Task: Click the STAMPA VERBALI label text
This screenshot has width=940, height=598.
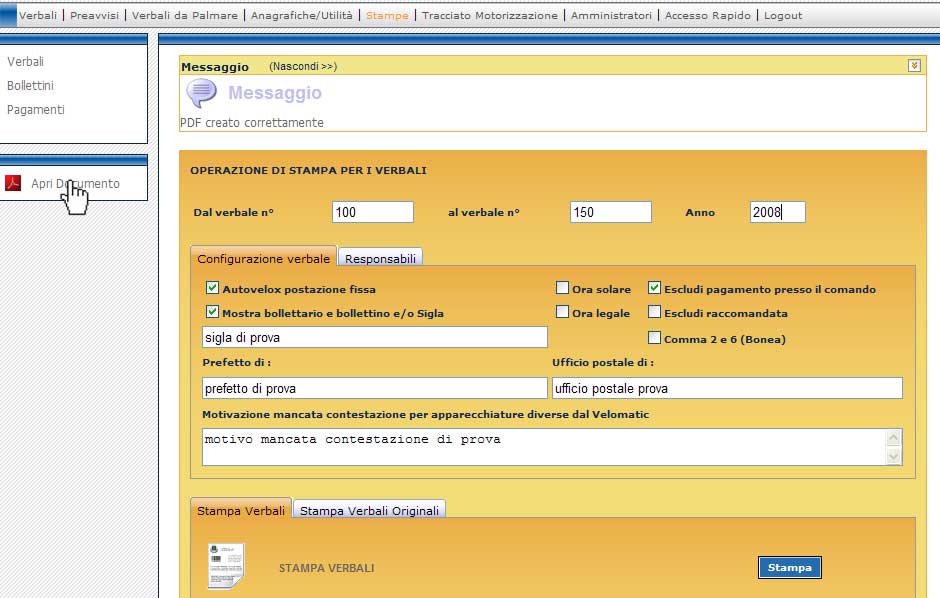Action: (327, 567)
